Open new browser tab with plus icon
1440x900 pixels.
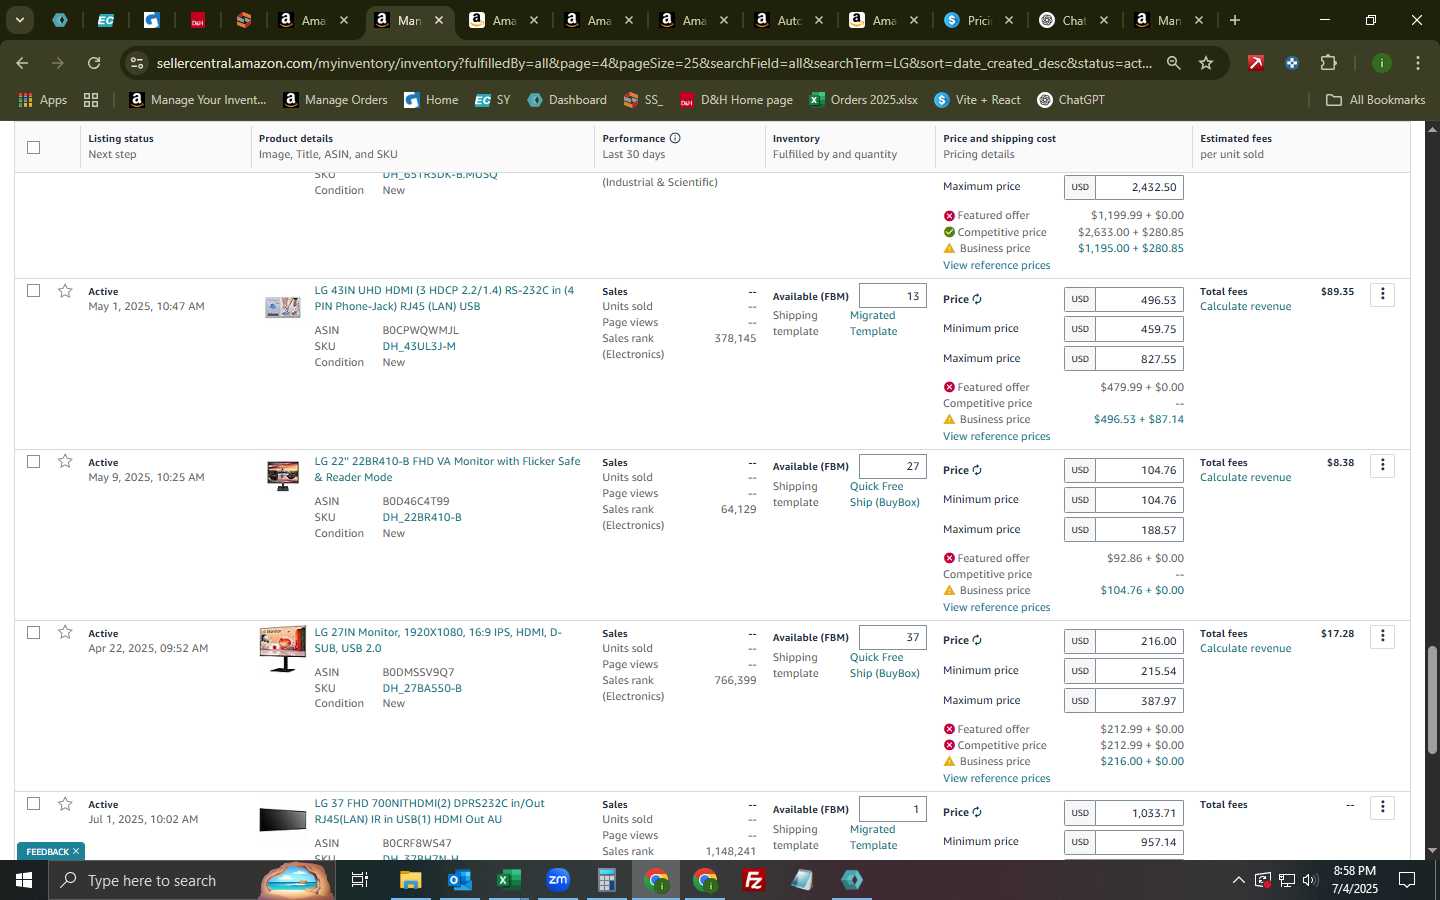point(1235,20)
